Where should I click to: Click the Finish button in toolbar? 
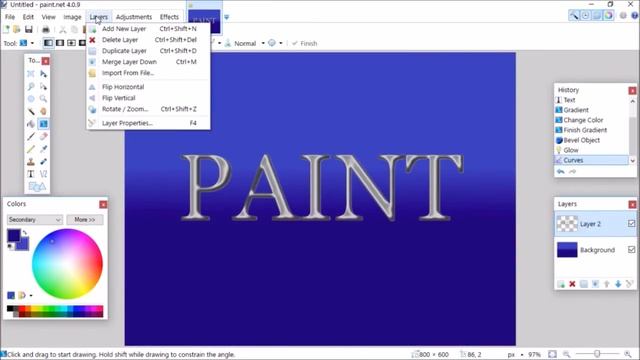(x=304, y=43)
